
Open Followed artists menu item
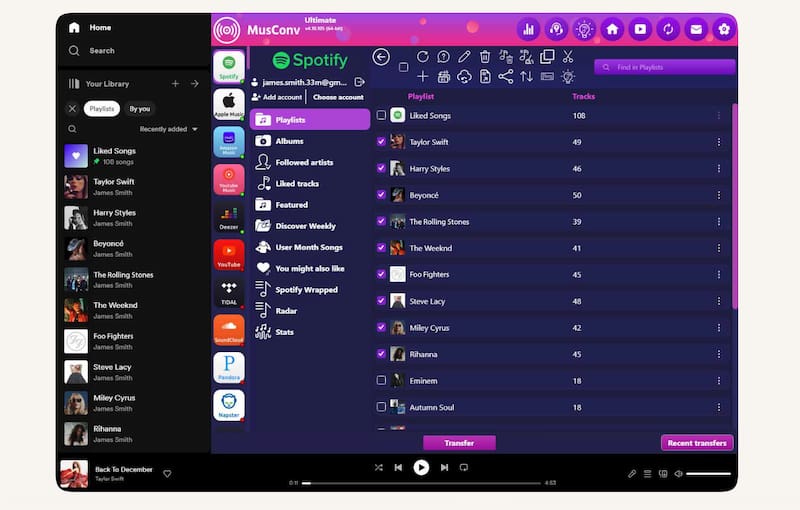pos(310,162)
